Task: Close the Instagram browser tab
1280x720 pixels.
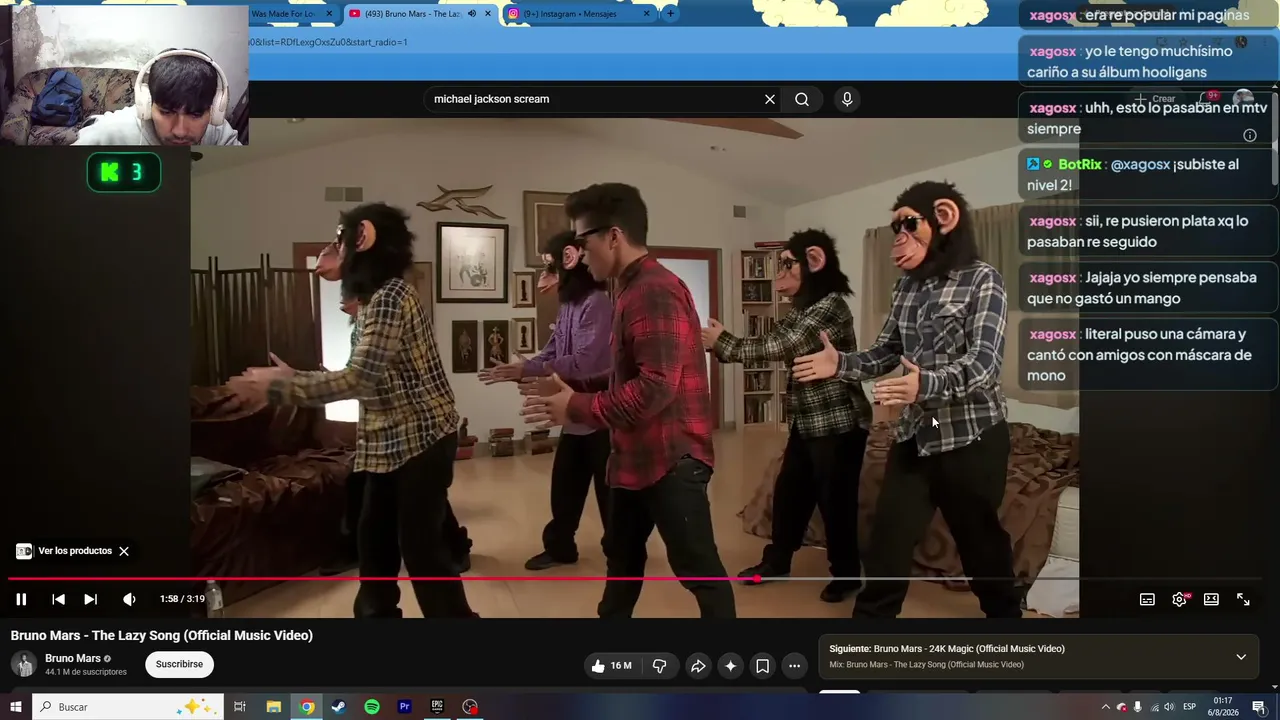Action: click(646, 14)
